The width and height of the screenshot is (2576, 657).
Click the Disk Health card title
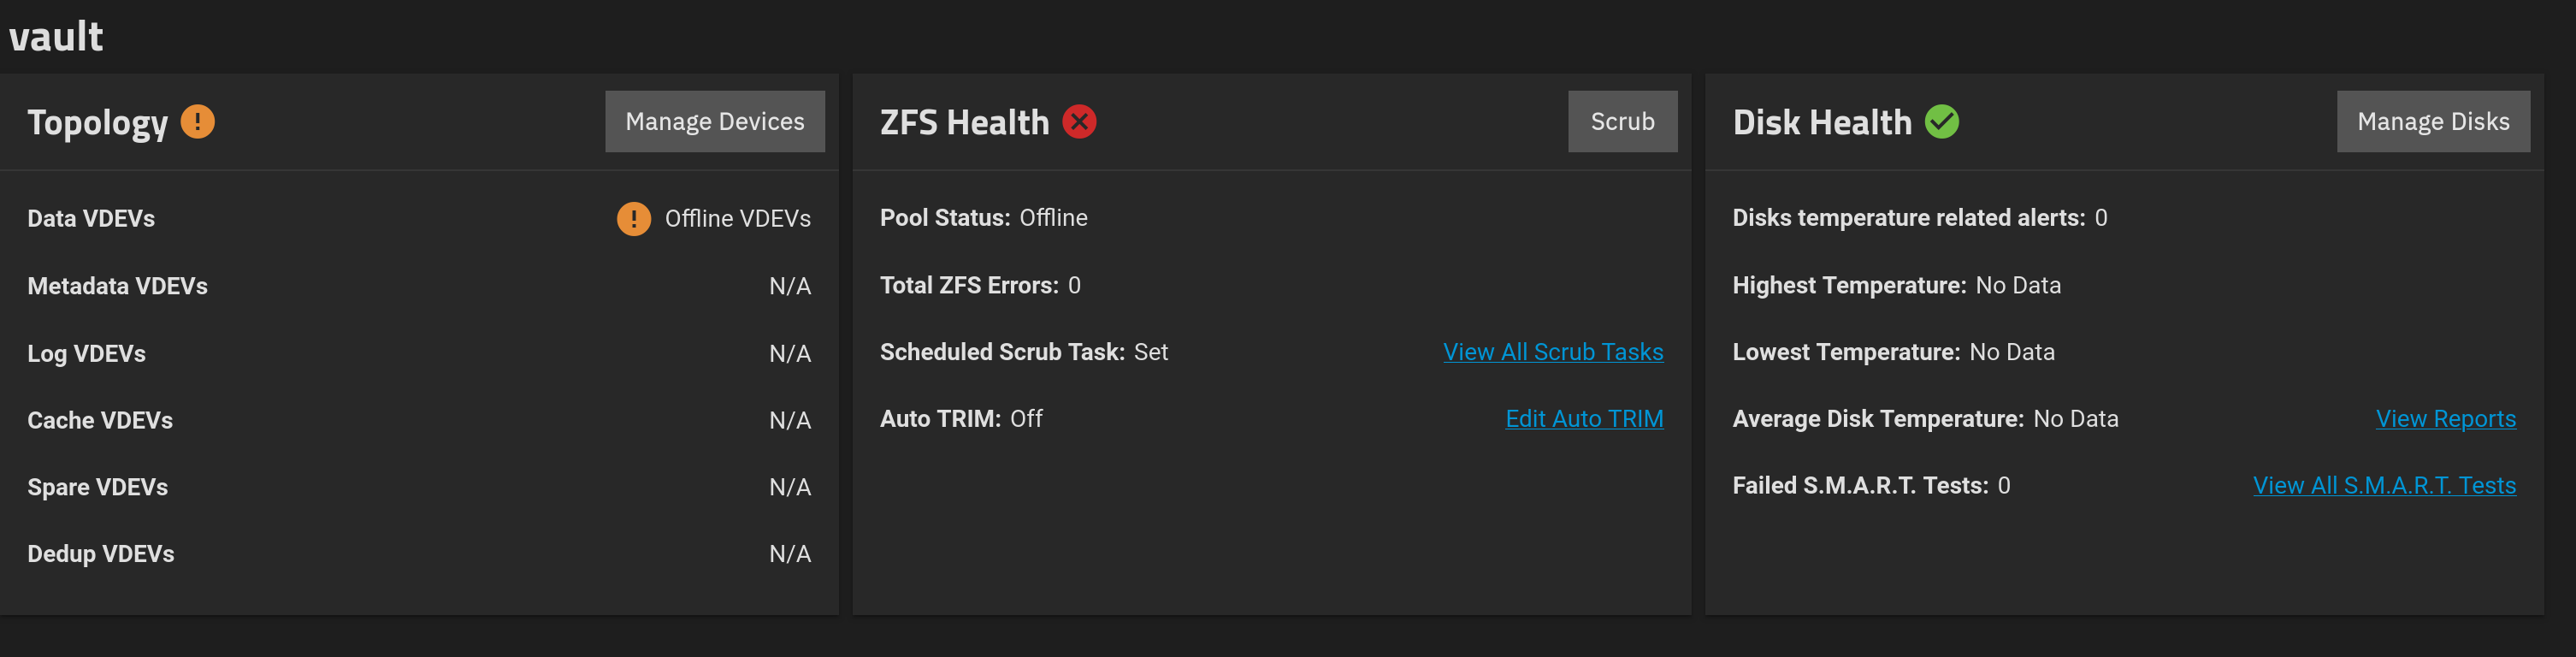1821,123
